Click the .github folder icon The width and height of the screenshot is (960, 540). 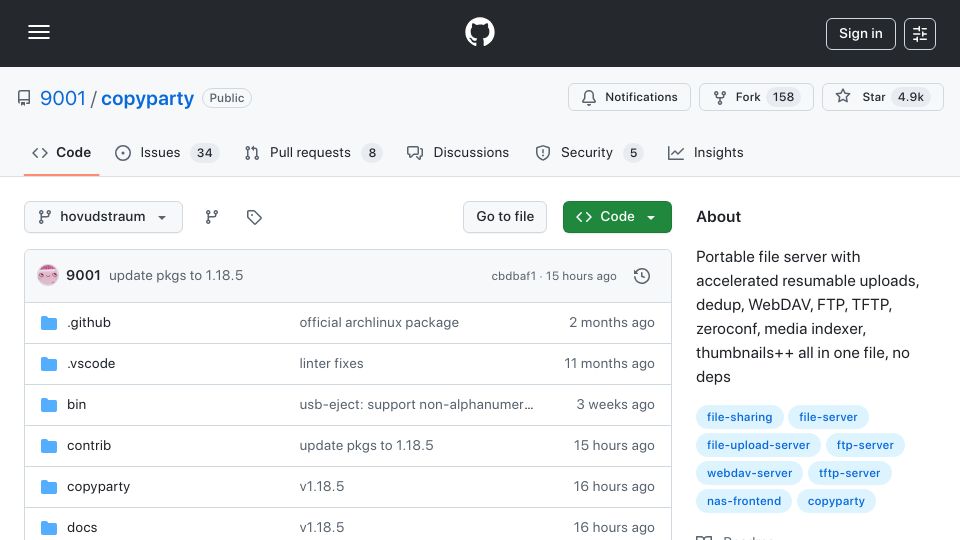[x=49, y=323]
